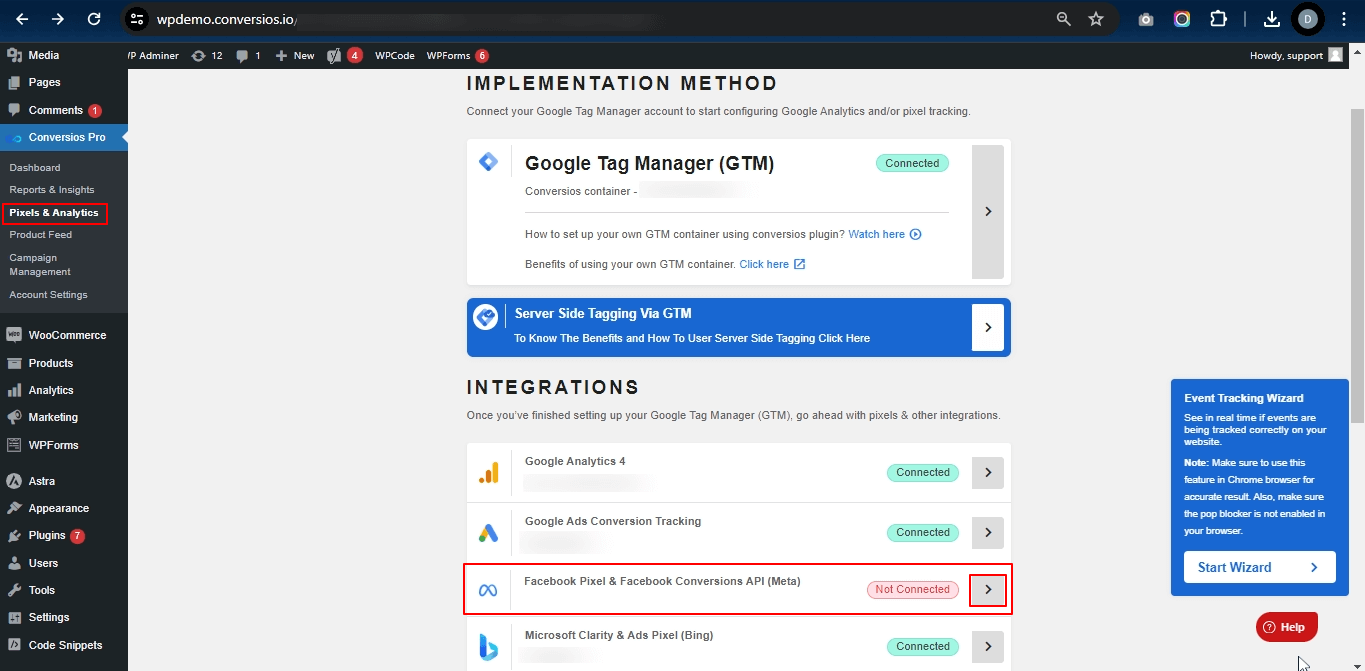
Task: Open Pixels & Analytics submenu
Action: point(54,213)
